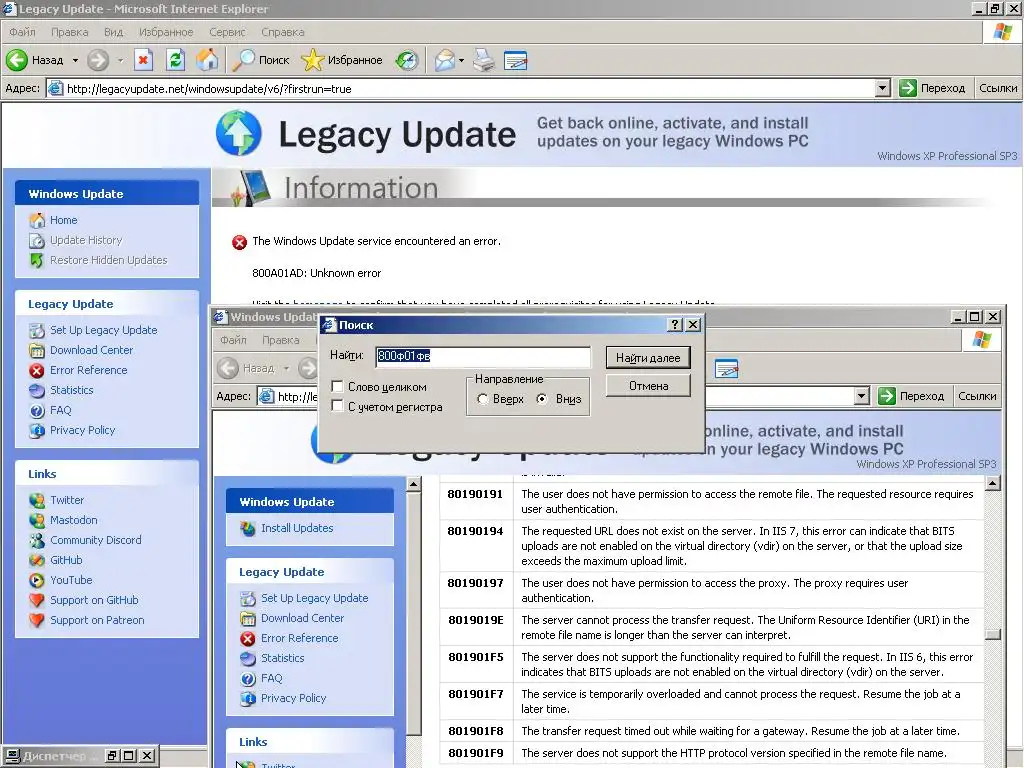Image resolution: width=1024 pixels, height=768 pixels.
Task: Click scroll up arrow of error table
Action: (x=993, y=484)
